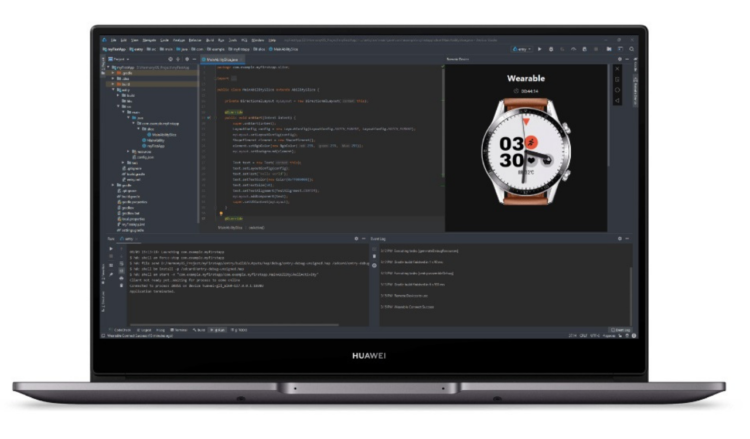Viewport: 750px width, 439px height.
Task: Open the Refactor menu
Action: click(x=195, y=40)
